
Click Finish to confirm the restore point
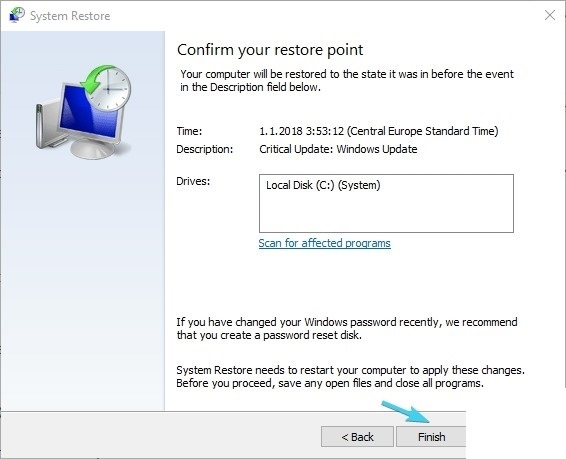[x=431, y=437]
